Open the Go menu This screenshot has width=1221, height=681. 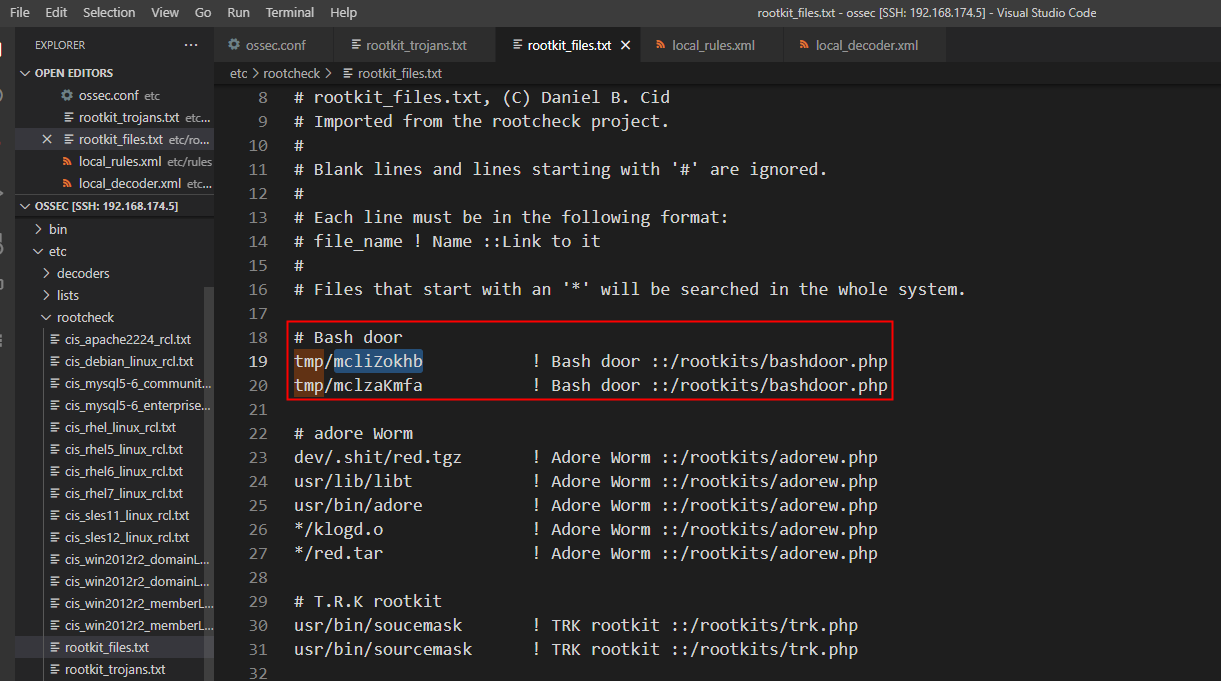click(203, 13)
